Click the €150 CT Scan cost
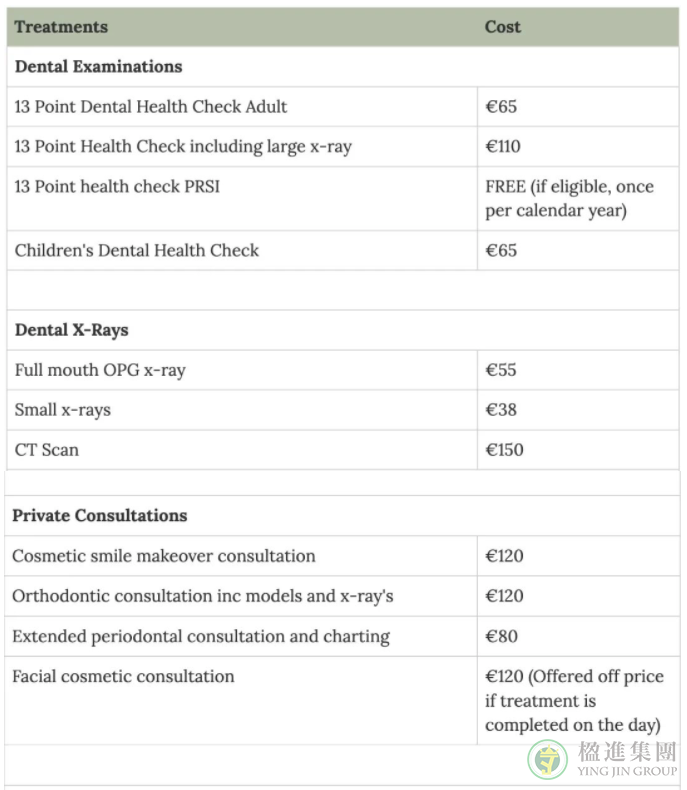This screenshot has width=687, height=790. pos(504,450)
